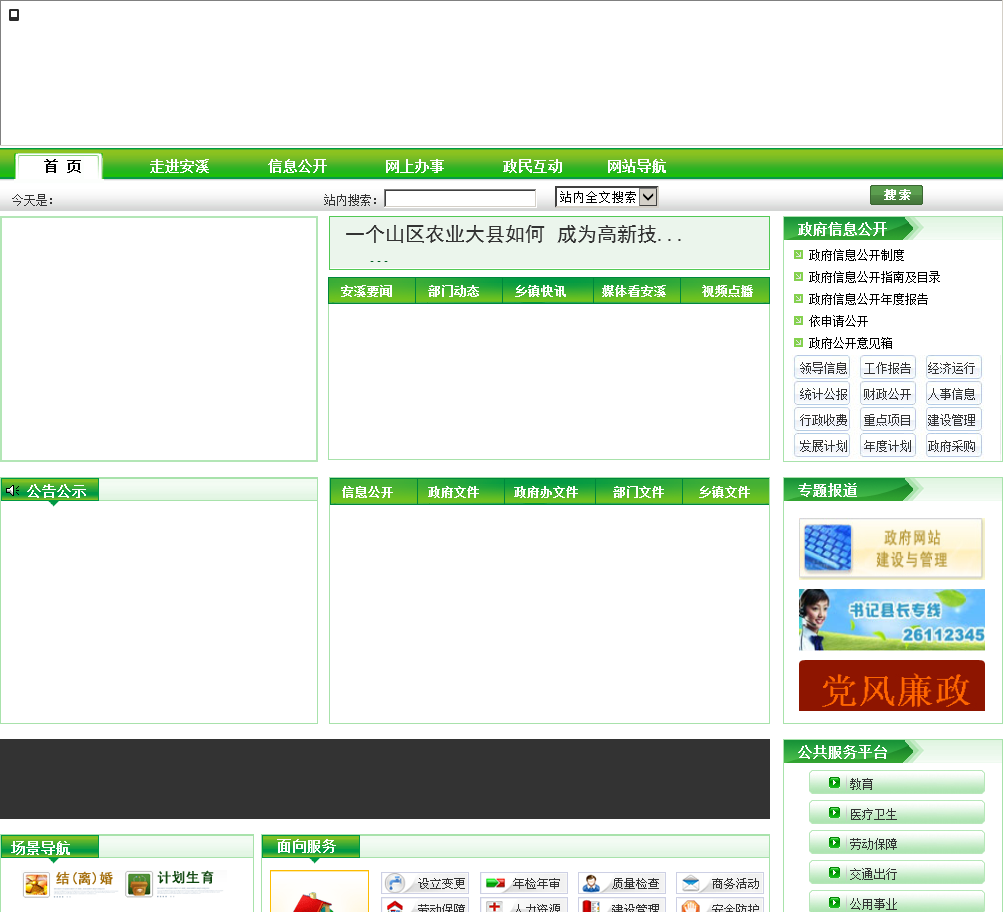
Task: Click the 建设管理 button in 政府信息公开
Action: [x=952, y=420]
